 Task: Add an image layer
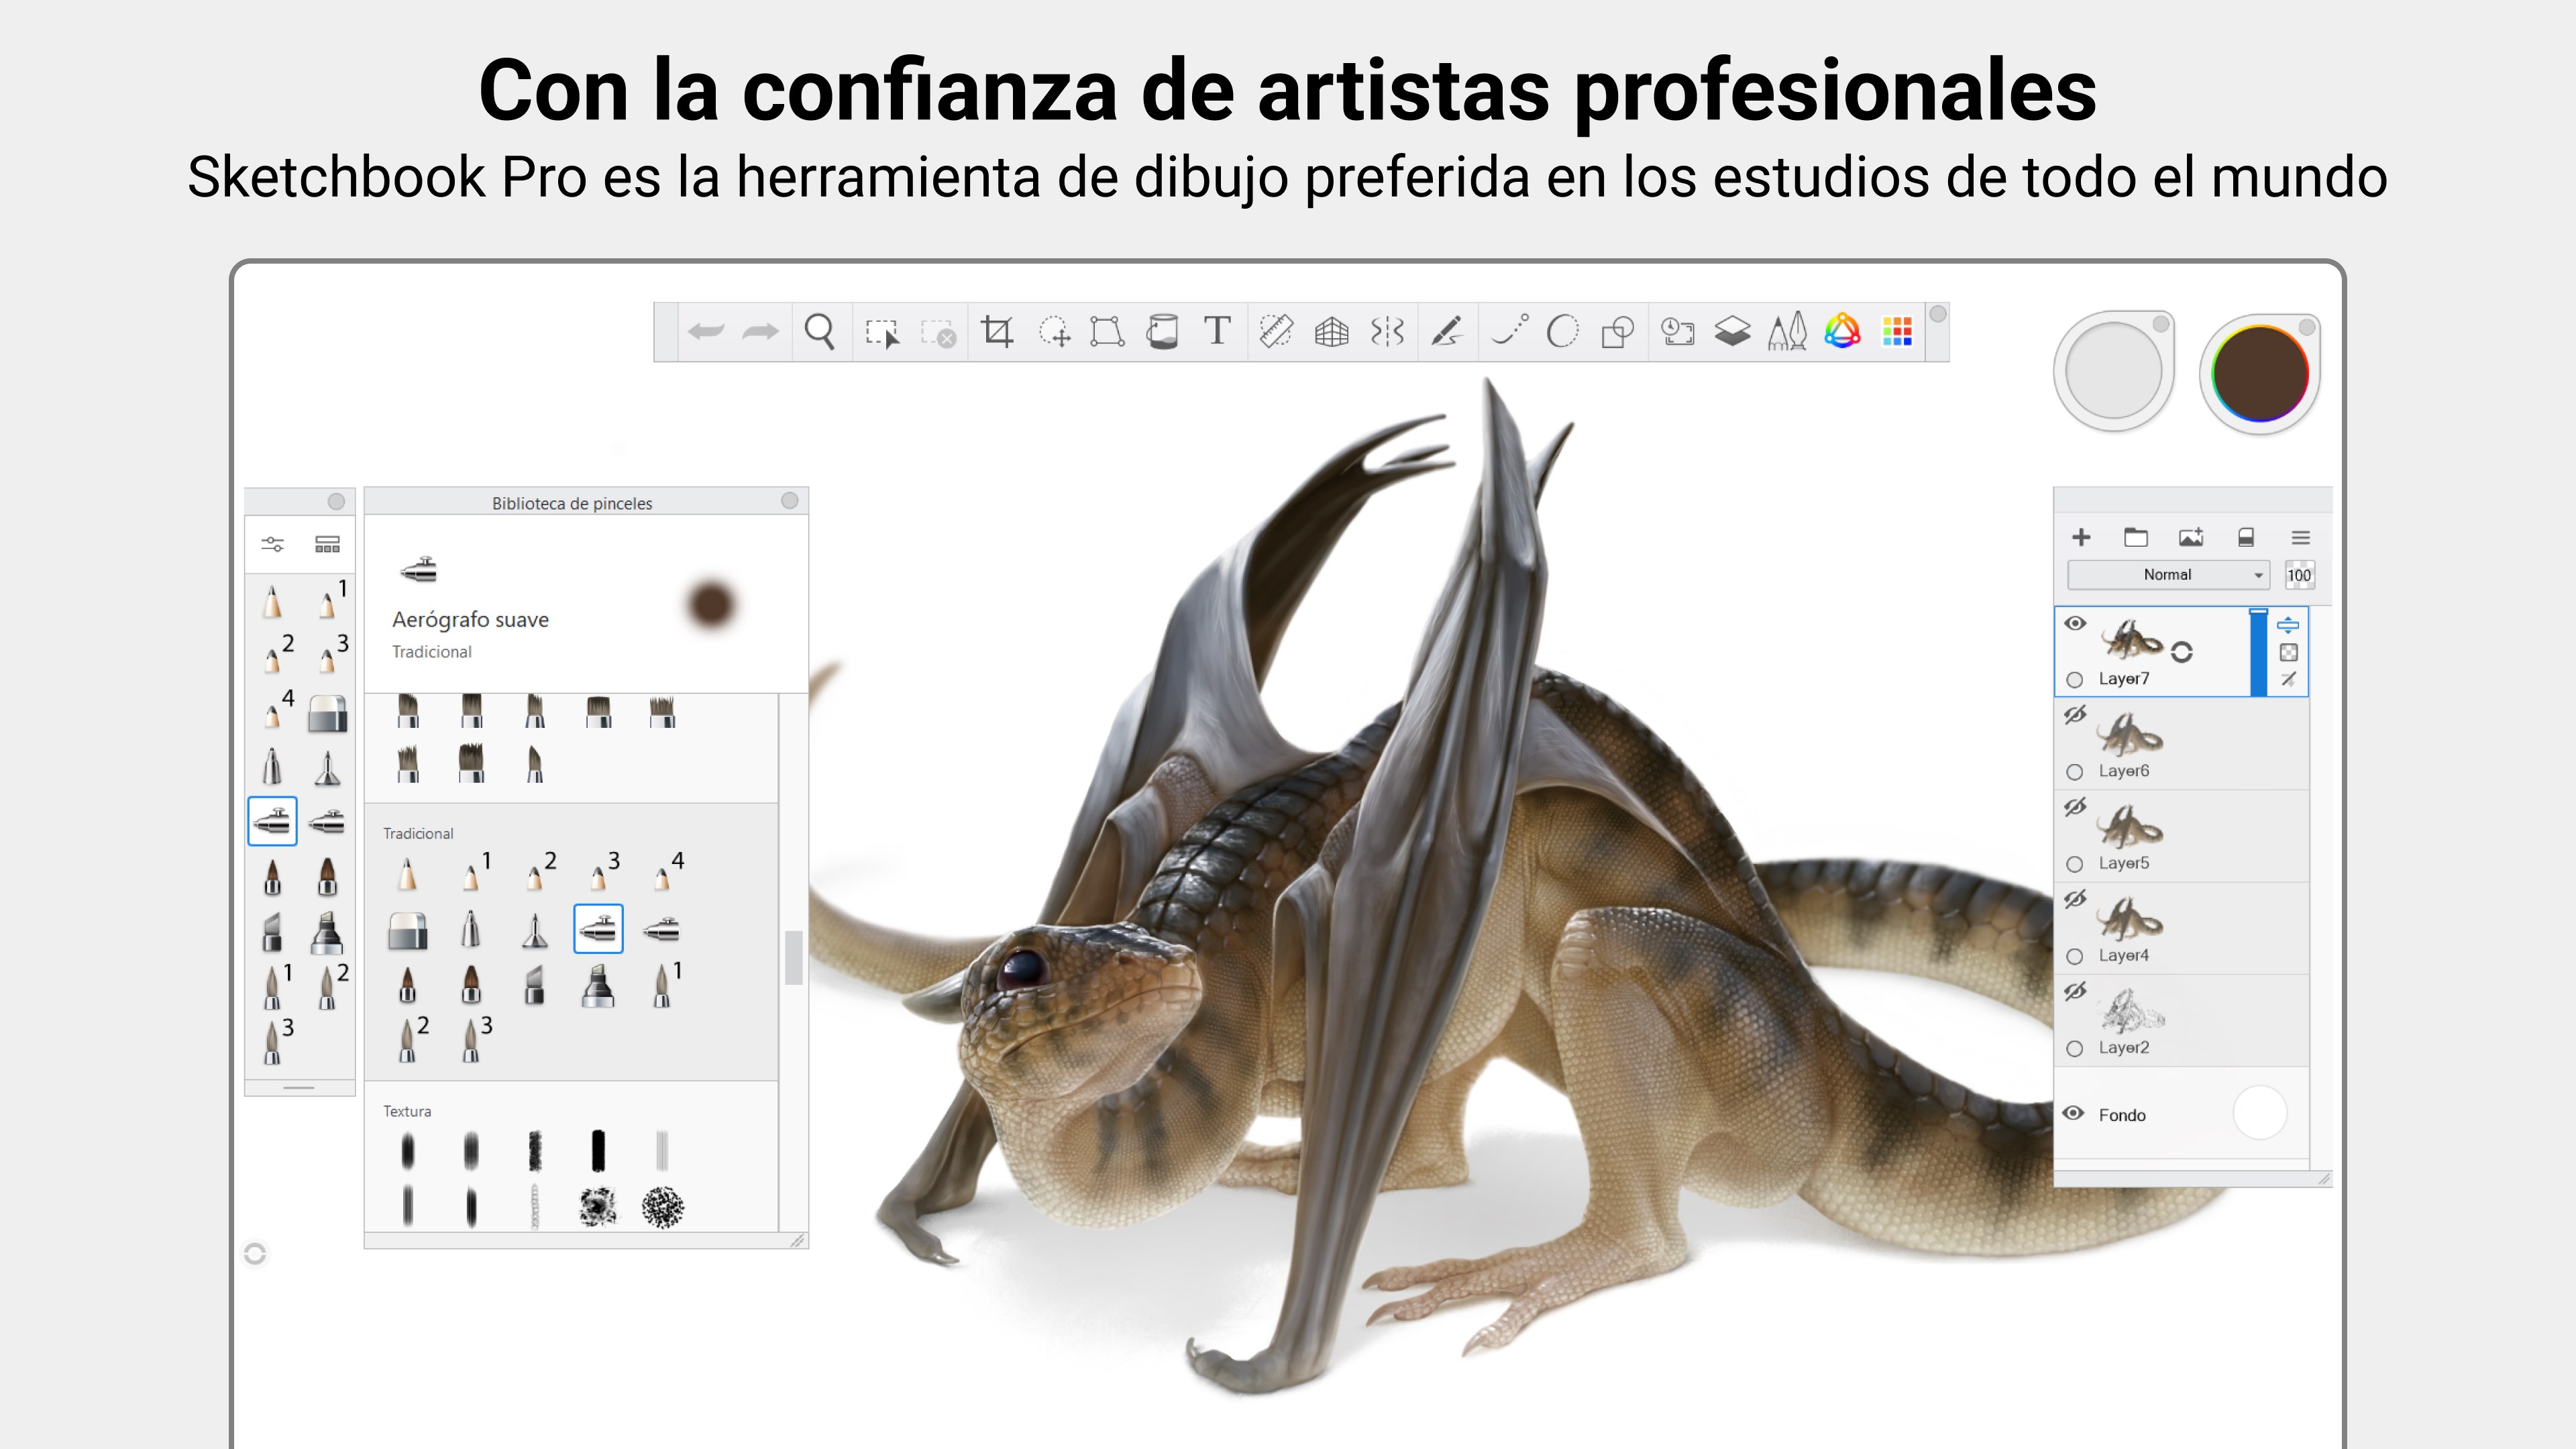click(2191, 537)
